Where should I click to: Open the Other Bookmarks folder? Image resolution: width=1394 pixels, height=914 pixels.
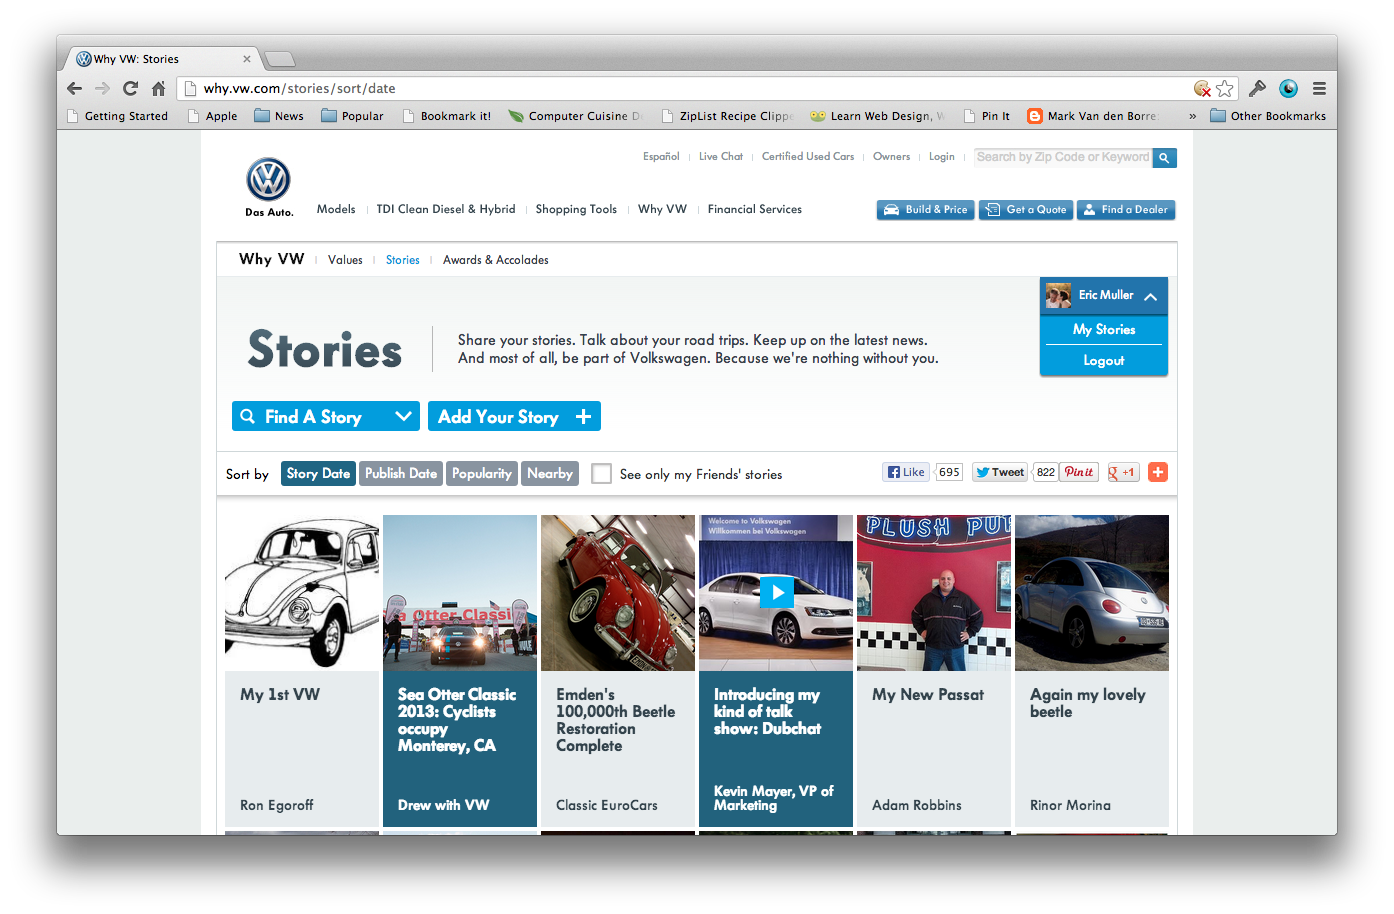1268,116
